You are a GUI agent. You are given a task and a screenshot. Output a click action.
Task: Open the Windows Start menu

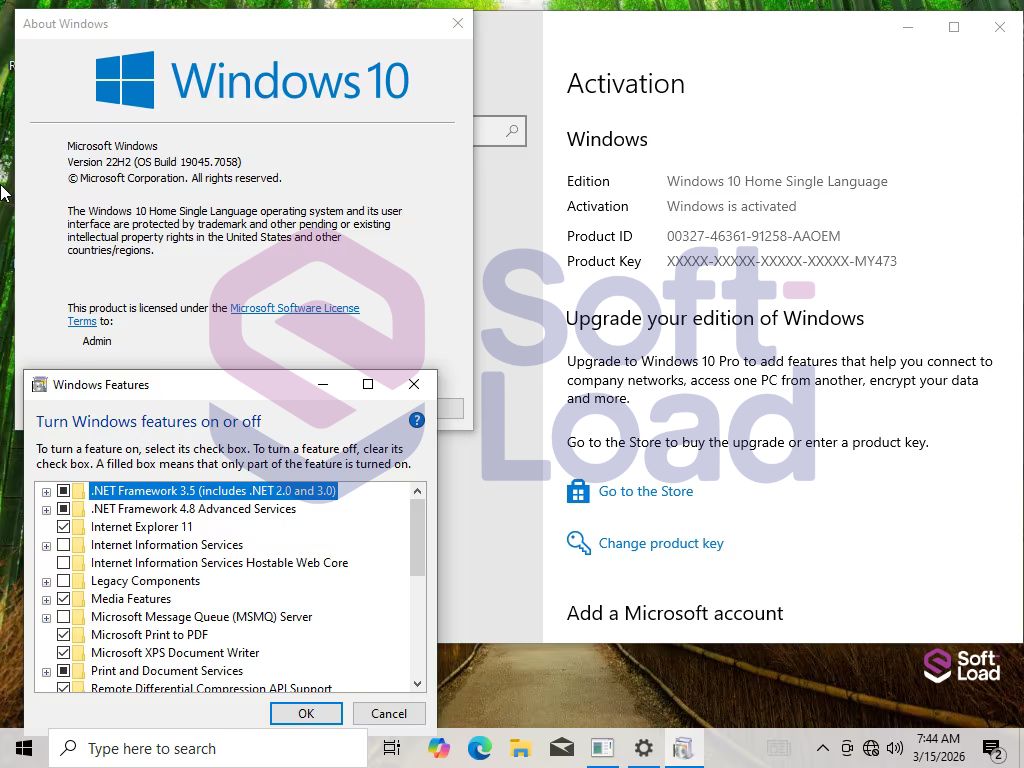point(24,748)
